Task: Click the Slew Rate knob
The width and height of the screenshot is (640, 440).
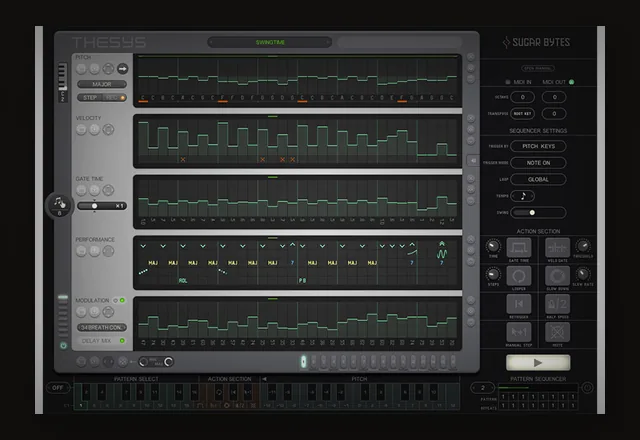Action: tap(582, 274)
